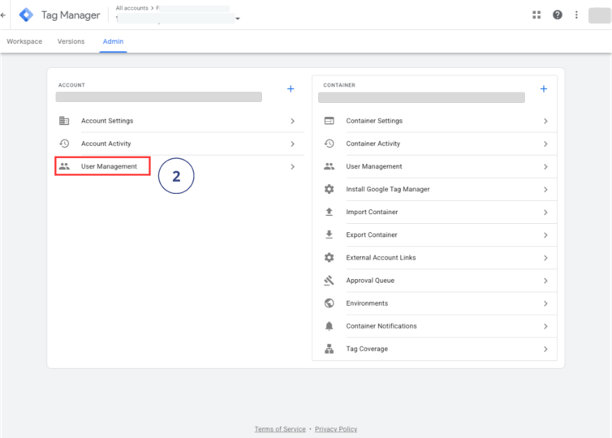Viewport: 612px width, 438px height.
Task: Expand Import Container chevron
Action: (546, 212)
